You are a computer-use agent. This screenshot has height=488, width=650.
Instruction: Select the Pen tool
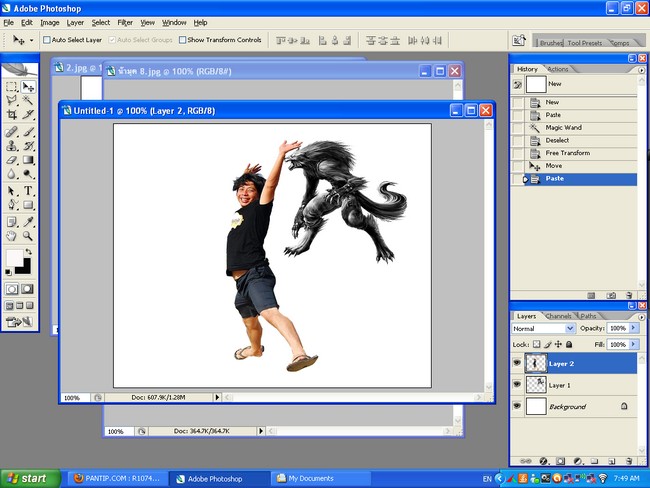click(x=12, y=204)
